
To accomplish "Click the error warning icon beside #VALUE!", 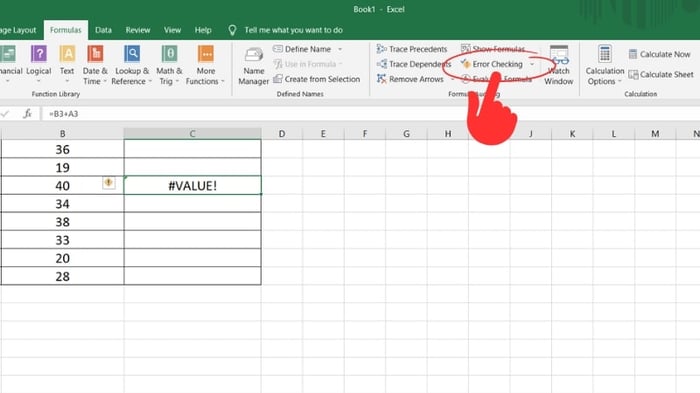I will coord(108,183).
